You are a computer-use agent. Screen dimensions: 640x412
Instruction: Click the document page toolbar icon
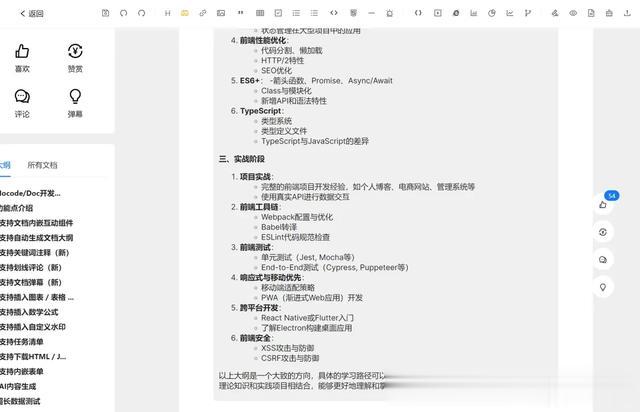click(591, 13)
